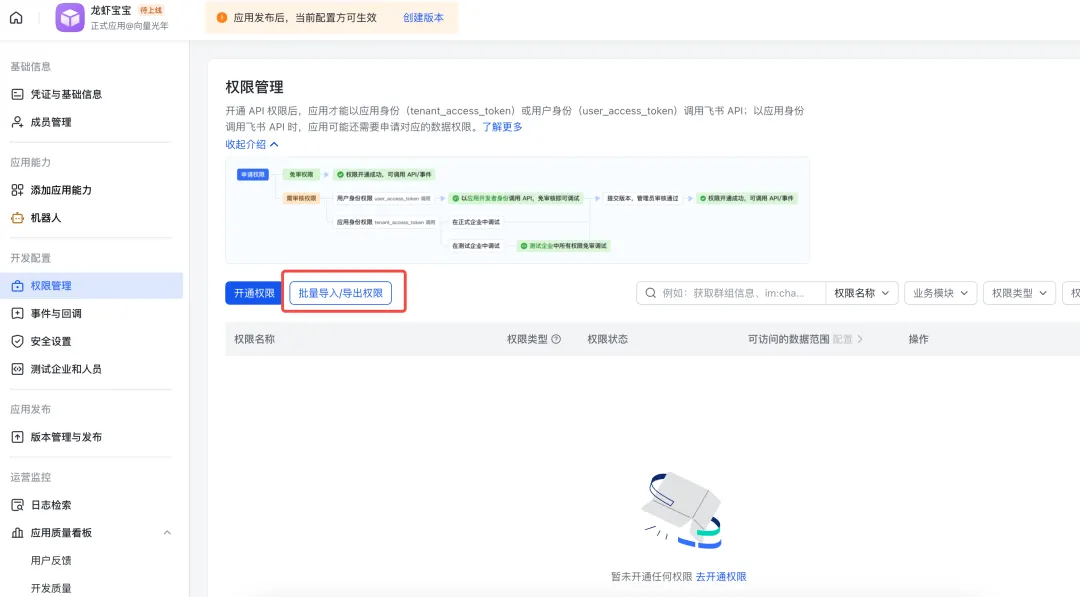Open the 龙虾宝宝 app logo icon
Screen dimensions: 1080x597
(x=70, y=18)
